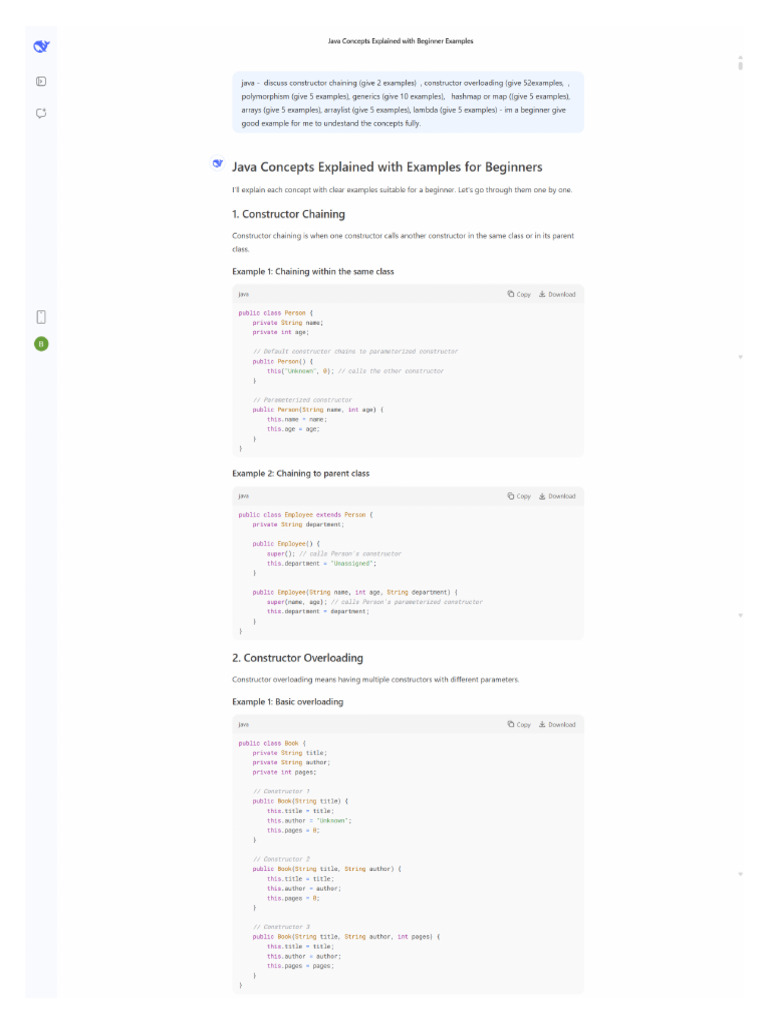Click the DeepSeek avatar beside the response heading
The width and height of the screenshot is (768, 1024).
[217, 163]
